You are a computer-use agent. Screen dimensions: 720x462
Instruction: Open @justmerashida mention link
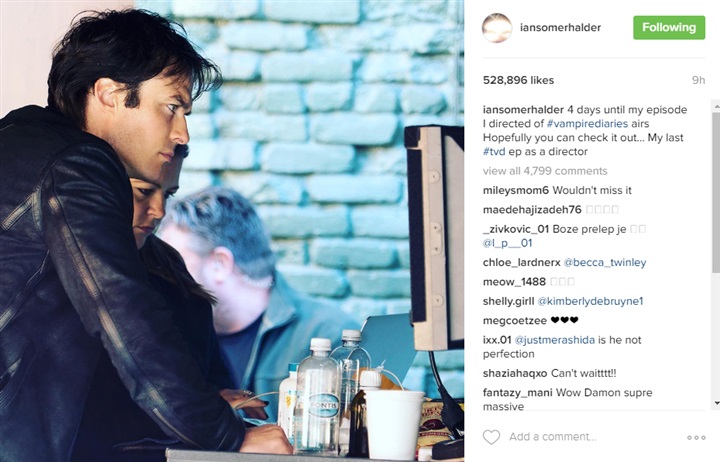(x=555, y=340)
